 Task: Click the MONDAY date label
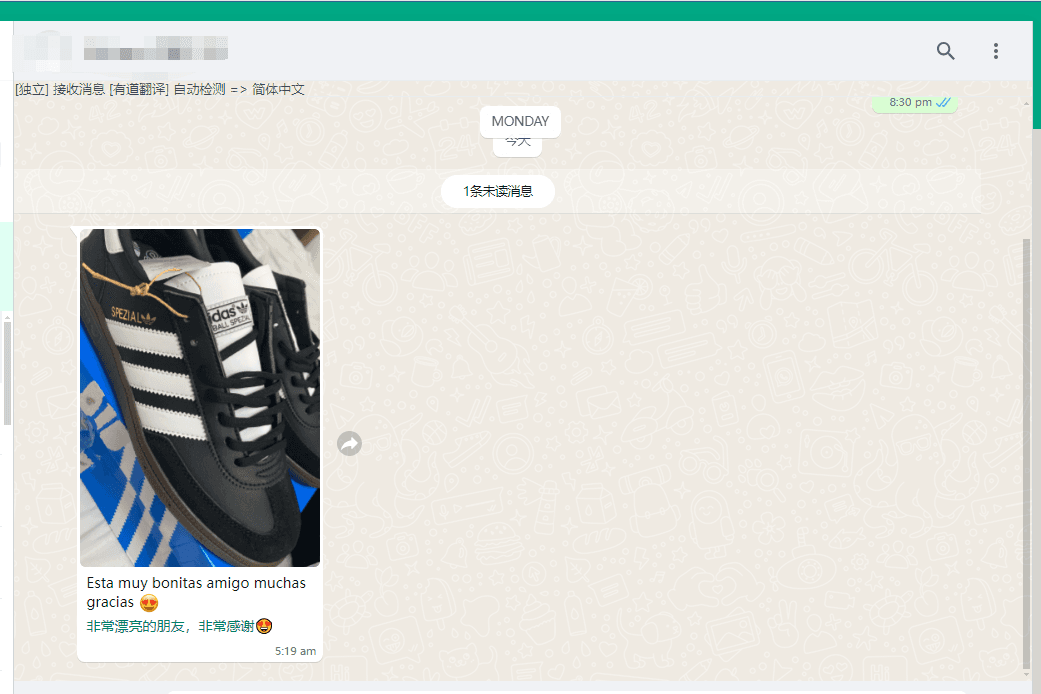click(x=520, y=121)
